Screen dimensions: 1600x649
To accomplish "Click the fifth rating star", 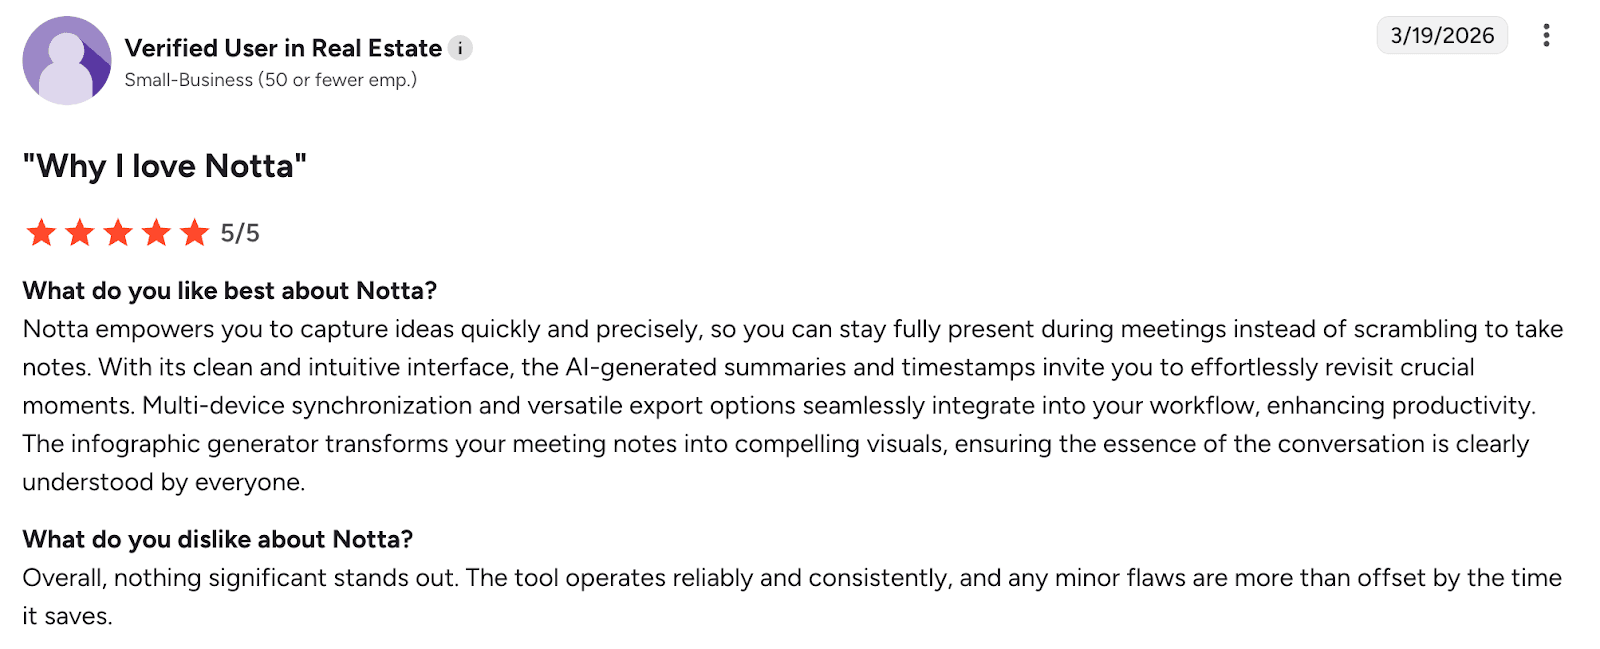I will (x=194, y=233).
